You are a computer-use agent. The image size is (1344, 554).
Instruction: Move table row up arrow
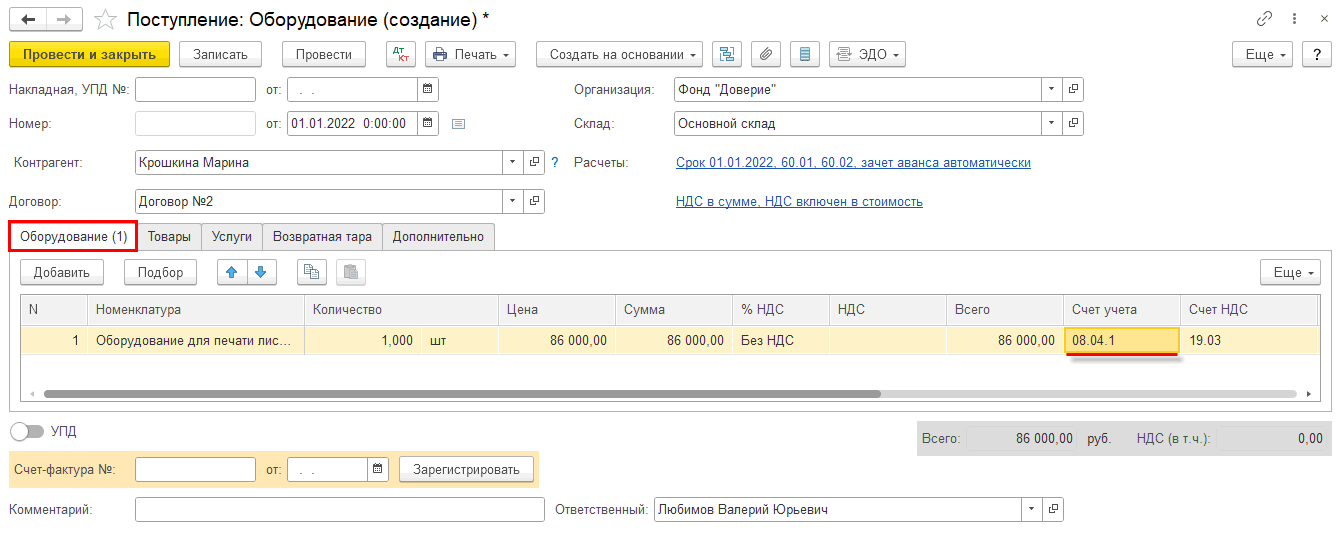click(x=232, y=272)
